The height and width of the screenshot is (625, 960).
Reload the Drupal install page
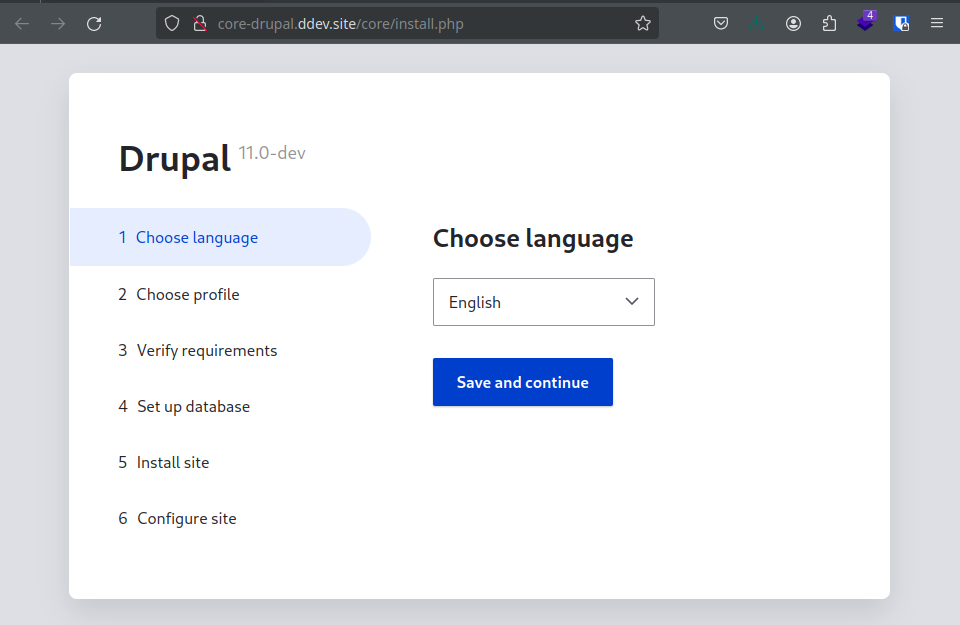(x=94, y=23)
